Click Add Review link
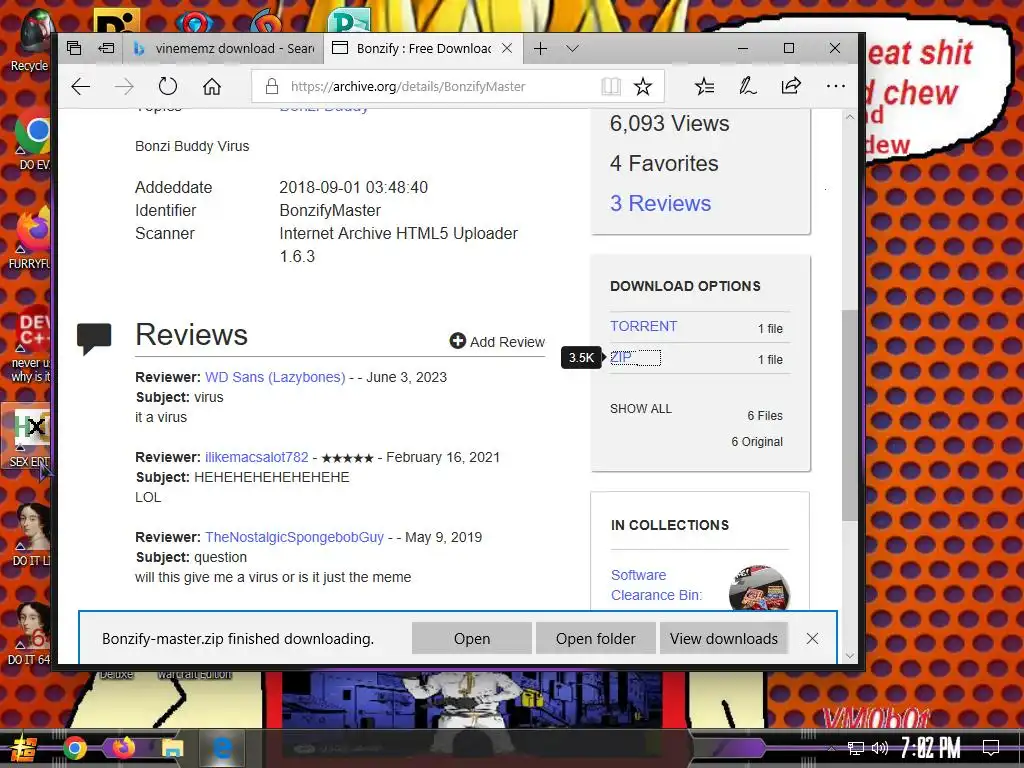 click(497, 342)
